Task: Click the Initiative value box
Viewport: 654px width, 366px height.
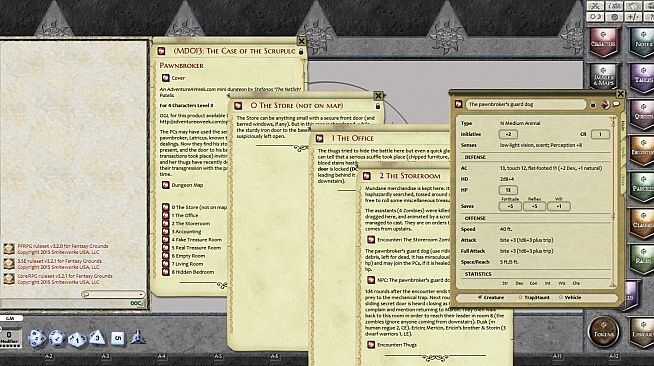Action: (508, 134)
